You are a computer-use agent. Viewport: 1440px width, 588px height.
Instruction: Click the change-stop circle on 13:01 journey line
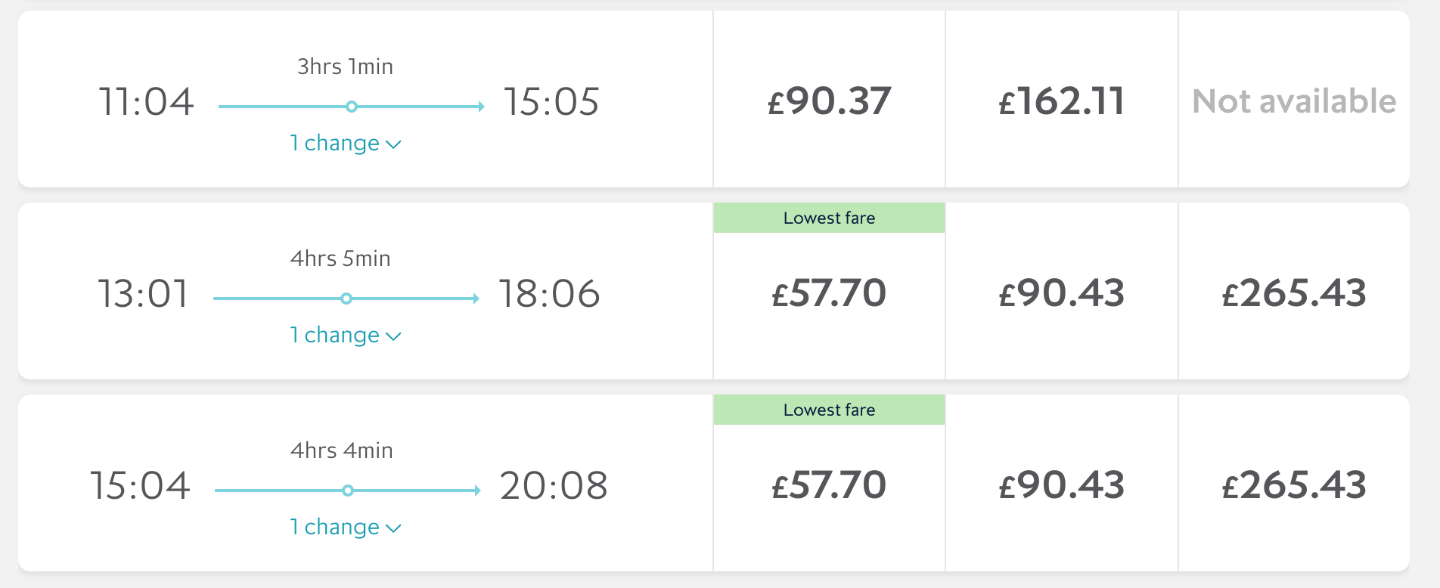click(x=346, y=298)
